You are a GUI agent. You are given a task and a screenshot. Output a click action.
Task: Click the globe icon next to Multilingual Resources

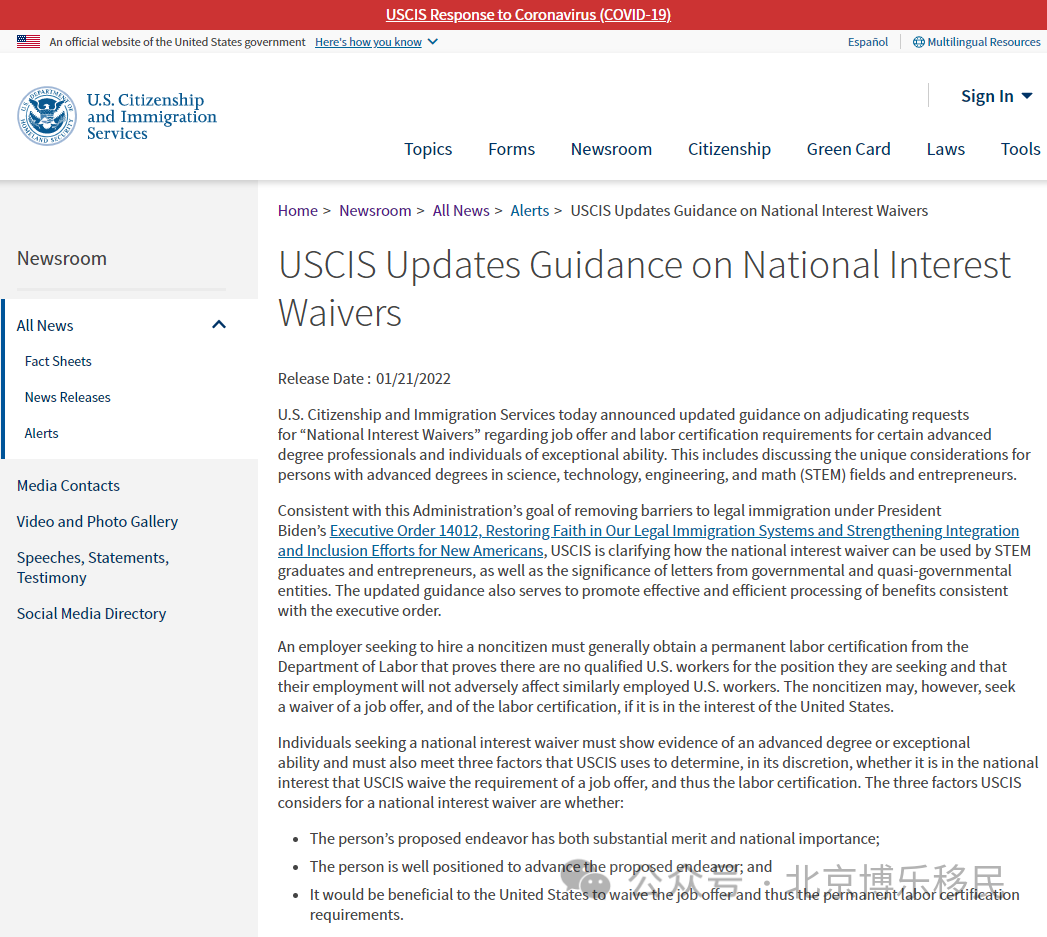[x=919, y=42]
